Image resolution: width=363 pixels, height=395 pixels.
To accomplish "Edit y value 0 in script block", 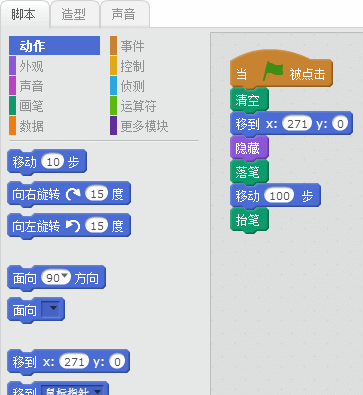I will pos(340,124).
